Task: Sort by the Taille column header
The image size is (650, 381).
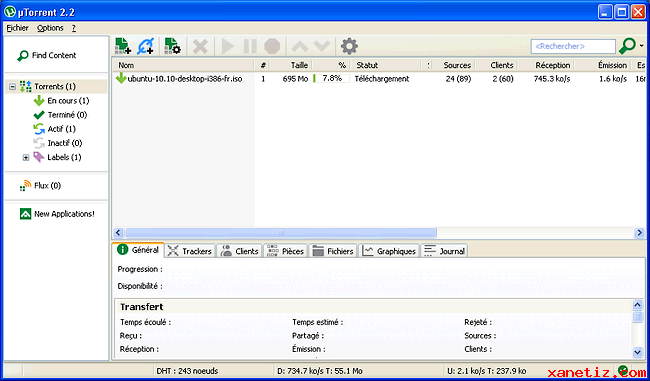Action: pos(292,65)
